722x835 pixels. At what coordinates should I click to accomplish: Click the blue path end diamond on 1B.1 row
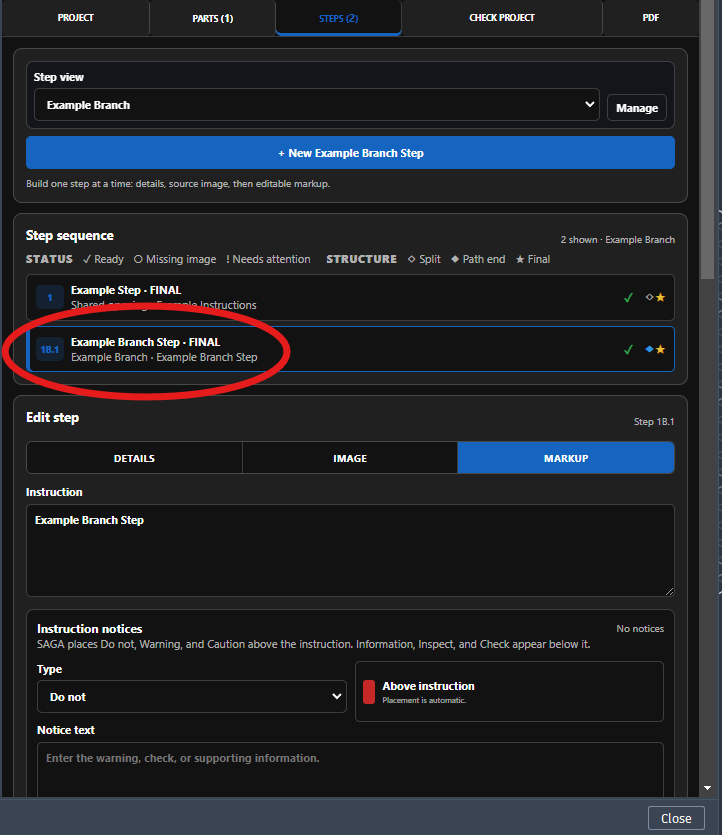tap(649, 349)
